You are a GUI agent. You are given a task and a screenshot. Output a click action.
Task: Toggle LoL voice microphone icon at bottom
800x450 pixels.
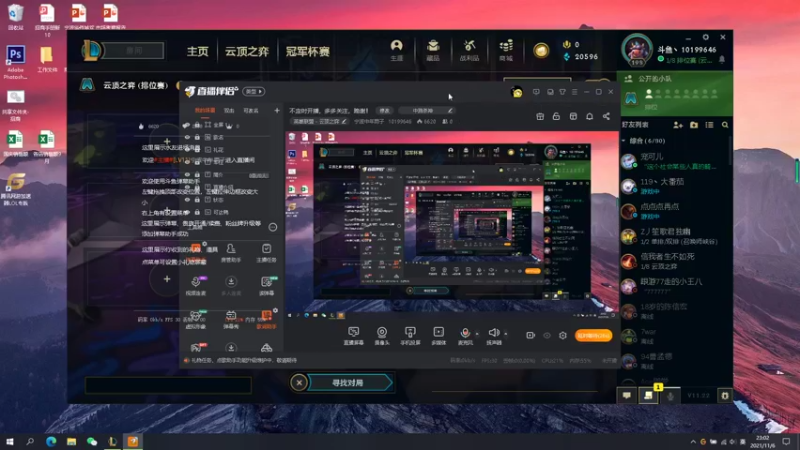670,395
